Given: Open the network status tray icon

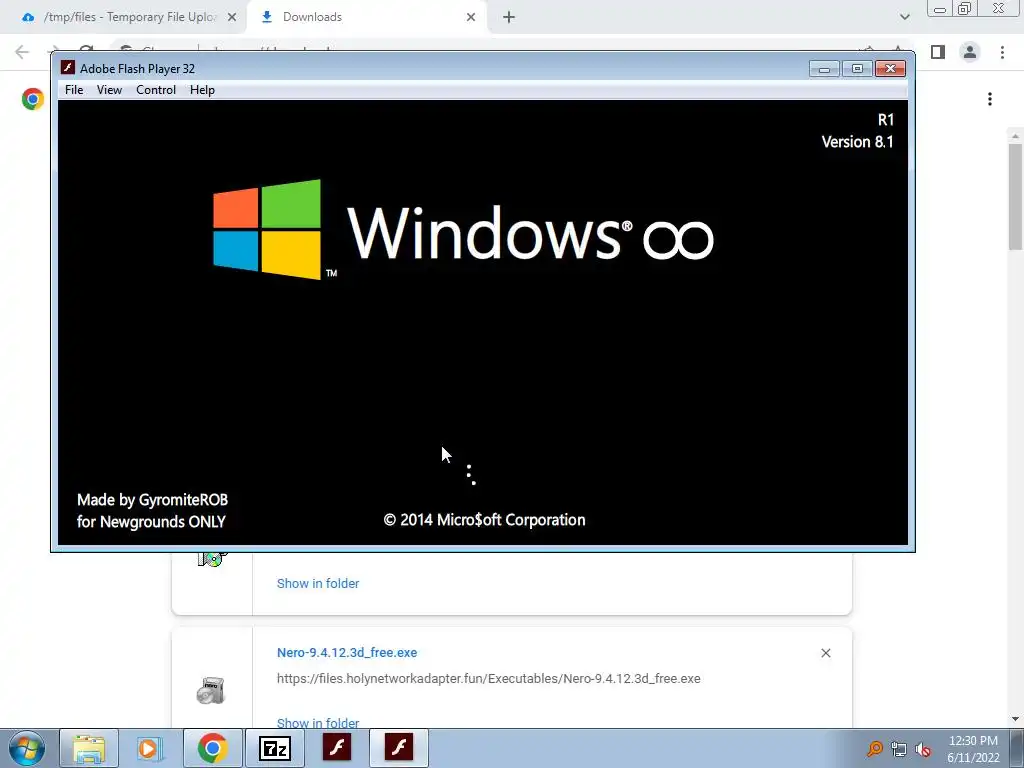Looking at the screenshot, I should tap(899, 749).
